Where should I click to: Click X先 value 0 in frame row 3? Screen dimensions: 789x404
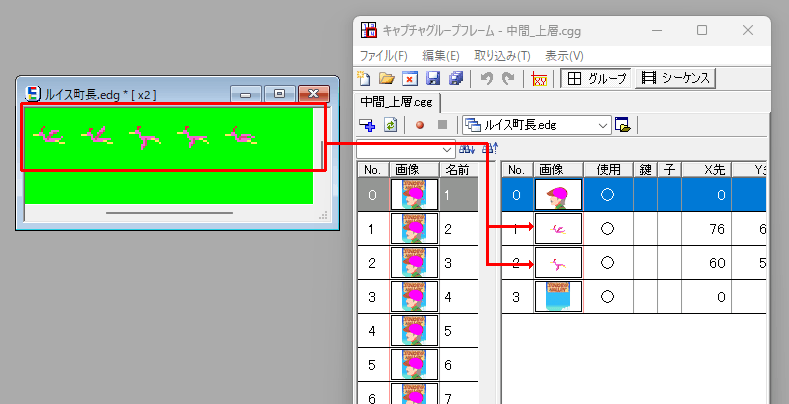721,297
